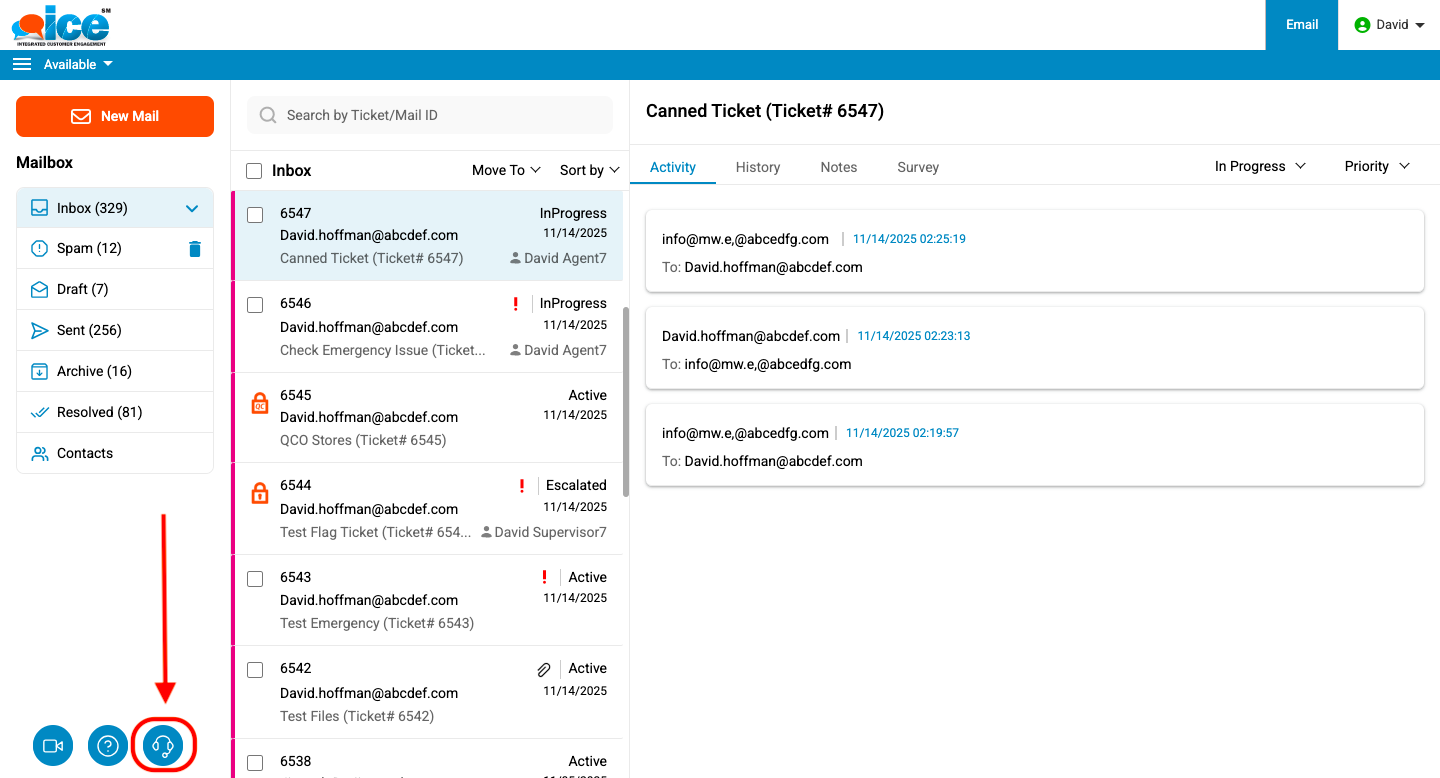This screenshot has height=778, width=1440.
Task: Open the In Progress status dropdown
Action: point(1259,166)
